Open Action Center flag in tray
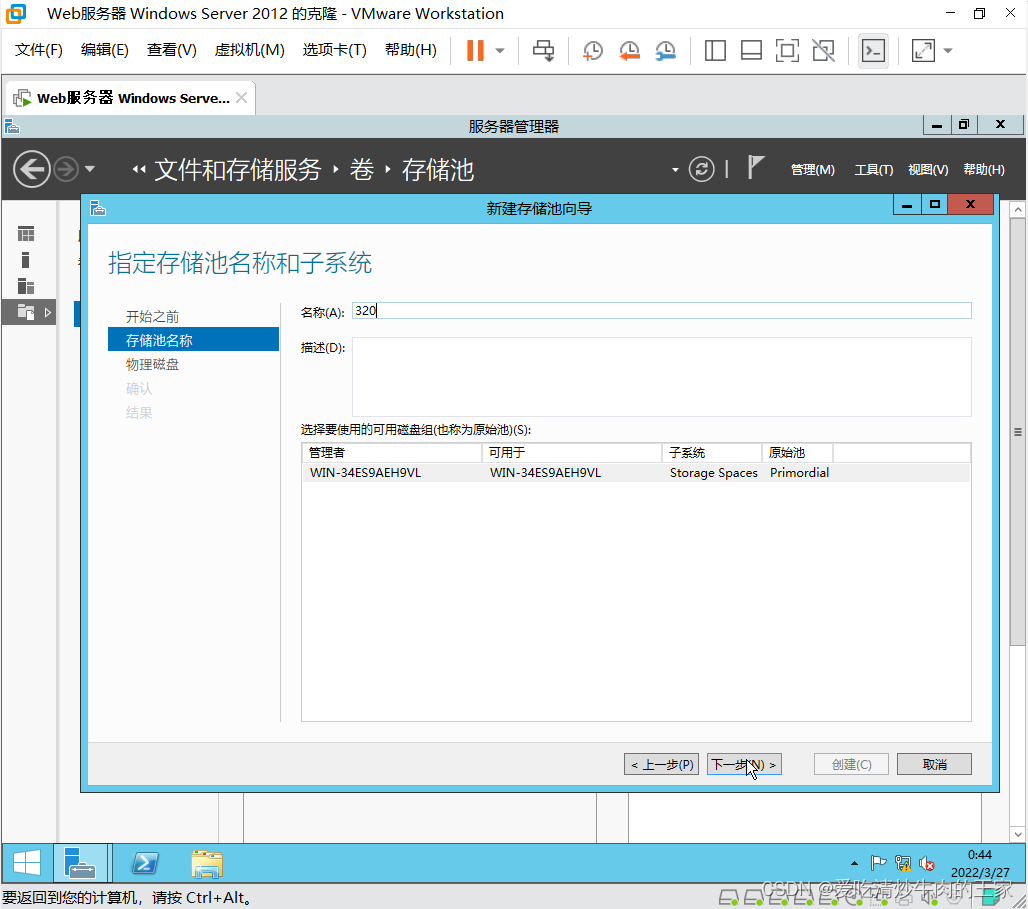 click(x=879, y=863)
